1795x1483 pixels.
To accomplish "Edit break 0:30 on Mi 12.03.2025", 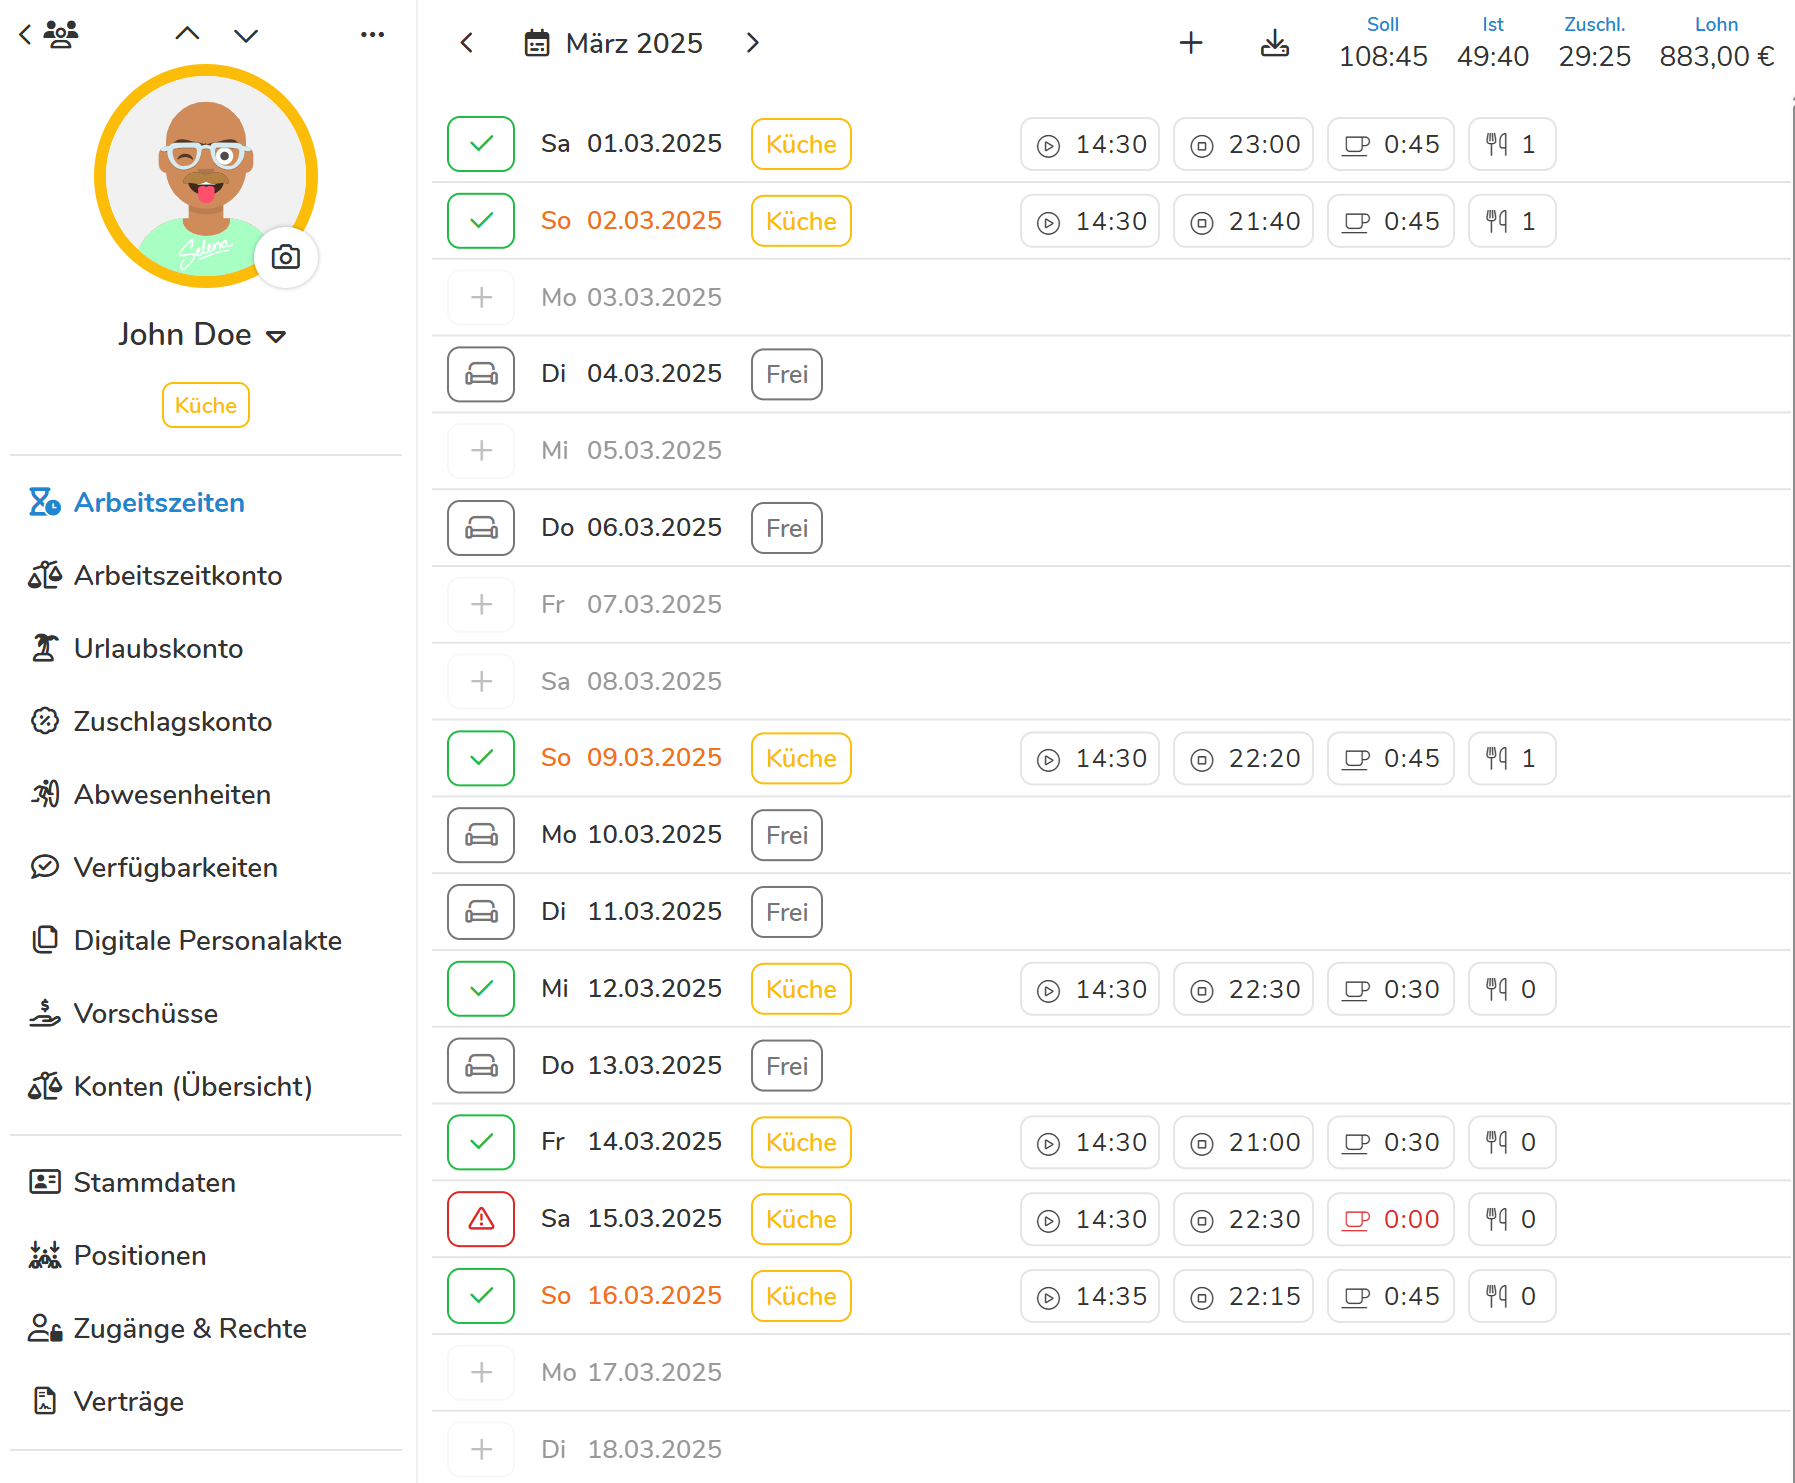I will point(1391,989).
